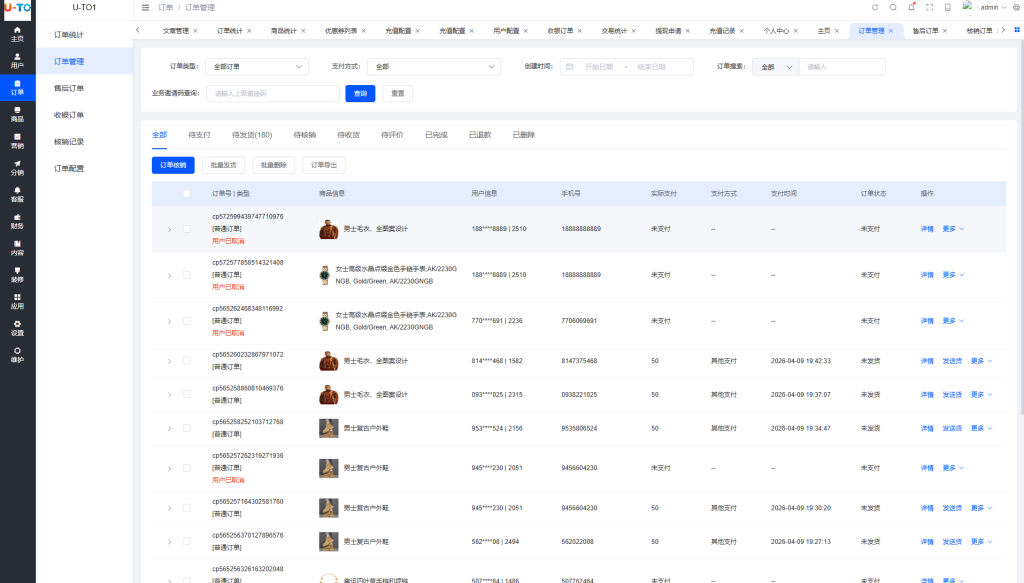This screenshot has width=1024, height=583.
Task: Expand row of order cp572599439747710976
Action: [x=169, y=229]
